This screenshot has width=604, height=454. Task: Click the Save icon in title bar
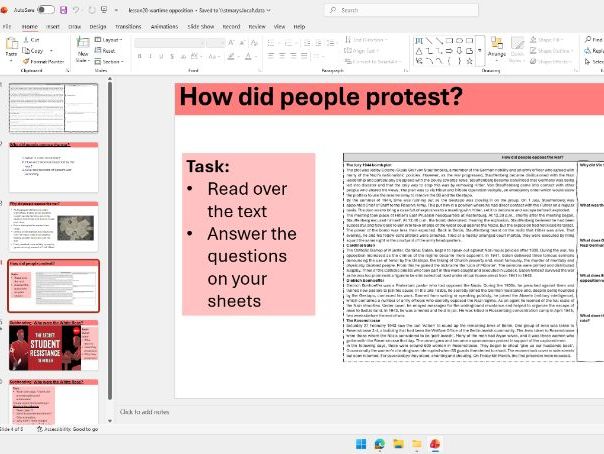point(64,10)
